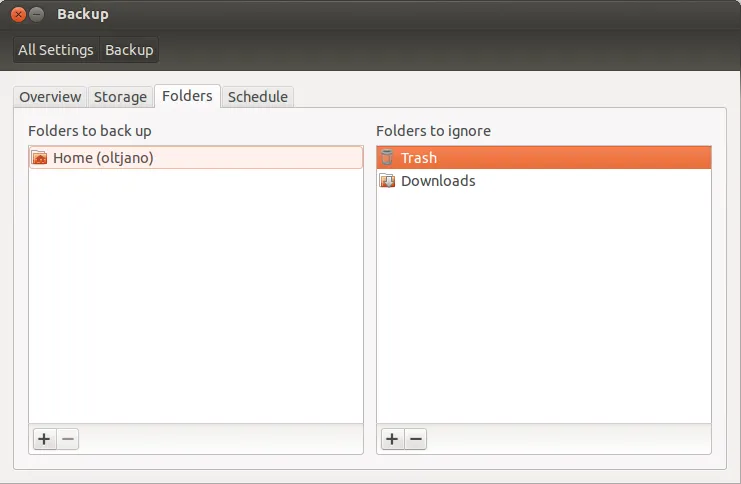
Task: Add a folder to back up with plus
Action: tap(44, 439)
